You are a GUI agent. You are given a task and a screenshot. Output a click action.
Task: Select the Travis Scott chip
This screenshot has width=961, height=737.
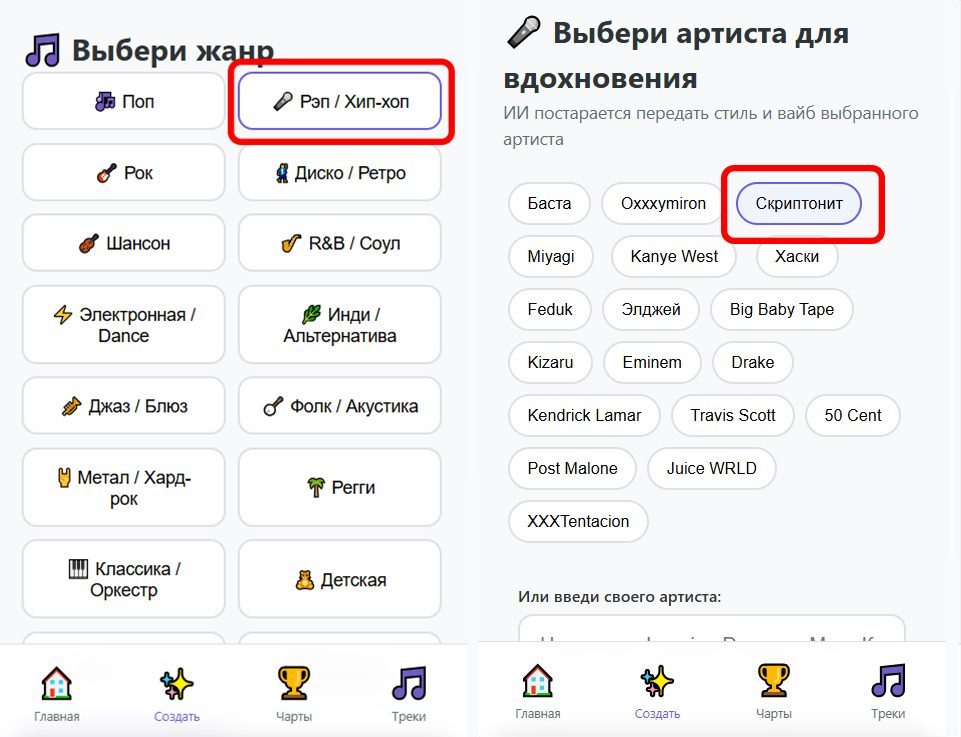pos(732,415)
